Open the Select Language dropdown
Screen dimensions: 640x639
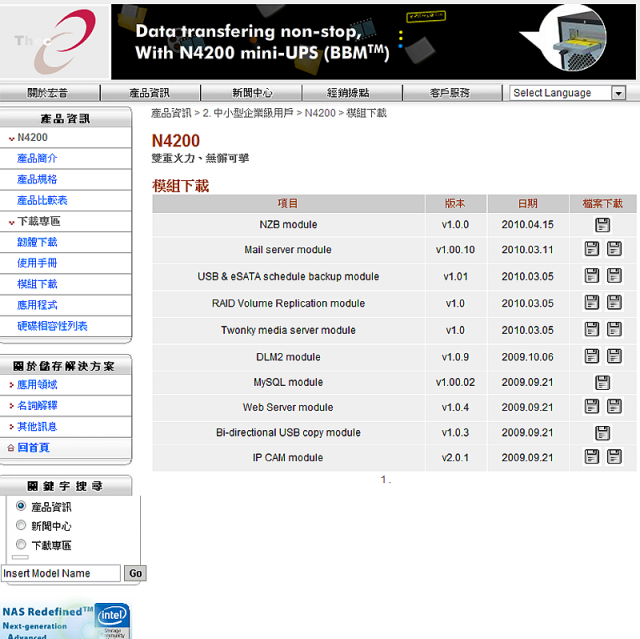point(567,93)
